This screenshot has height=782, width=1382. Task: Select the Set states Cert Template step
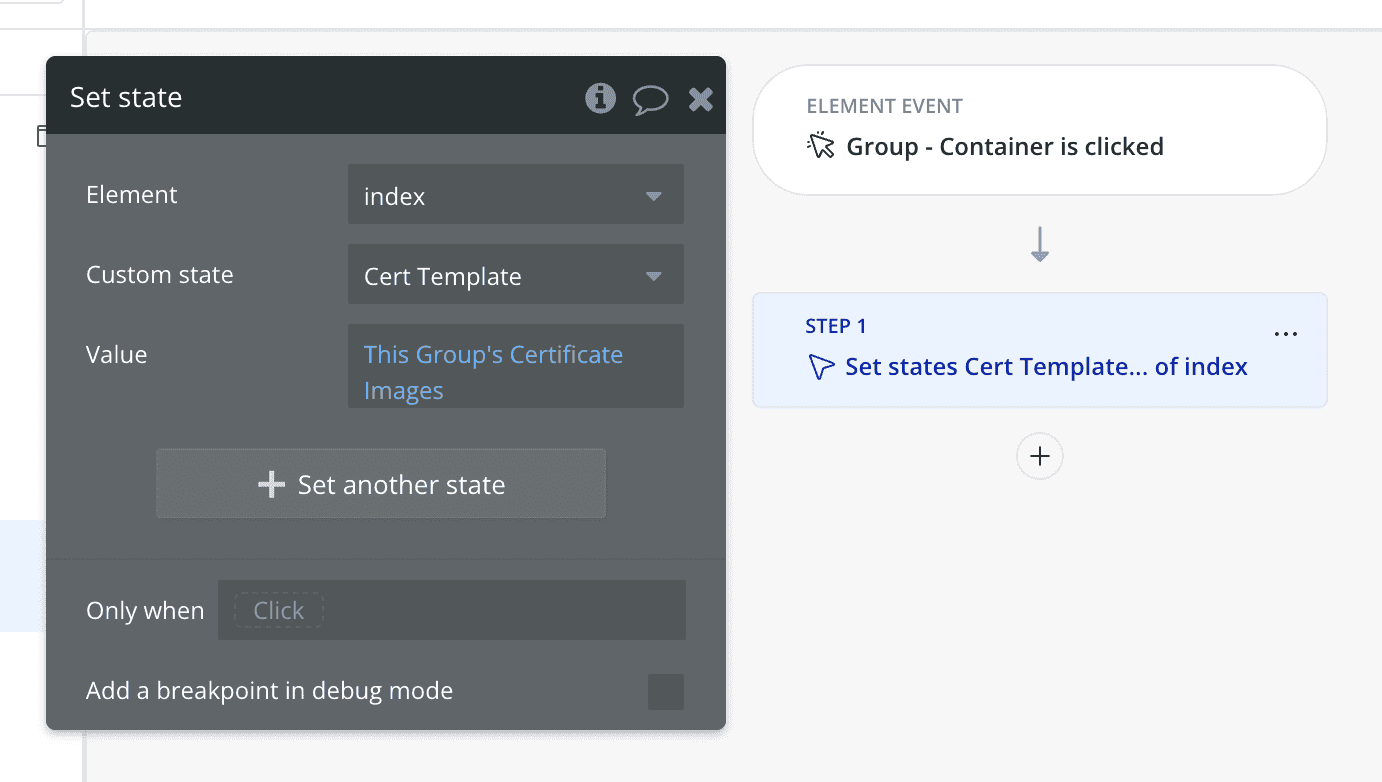pyautogui.click(x=1045, y=367)
